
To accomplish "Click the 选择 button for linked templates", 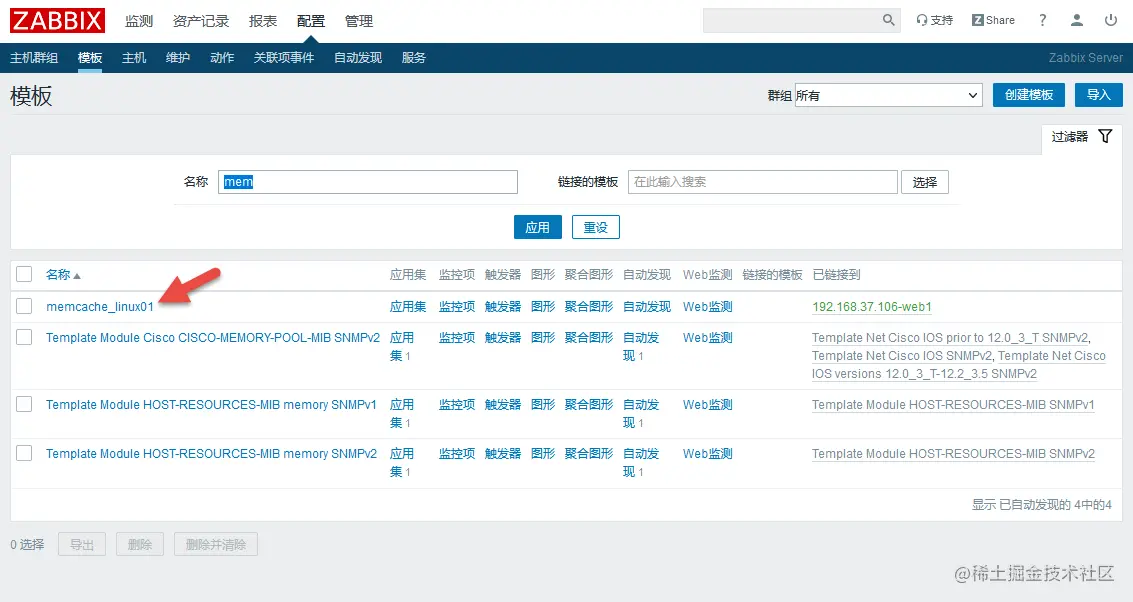I will (925, 182).
